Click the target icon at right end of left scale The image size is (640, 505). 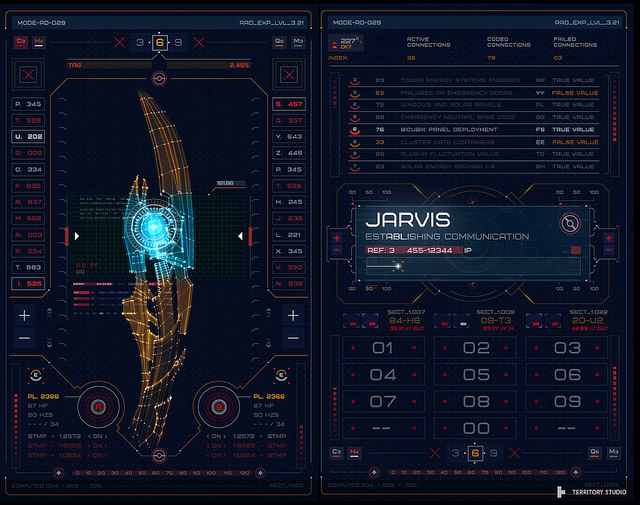(x=260, y=473)
